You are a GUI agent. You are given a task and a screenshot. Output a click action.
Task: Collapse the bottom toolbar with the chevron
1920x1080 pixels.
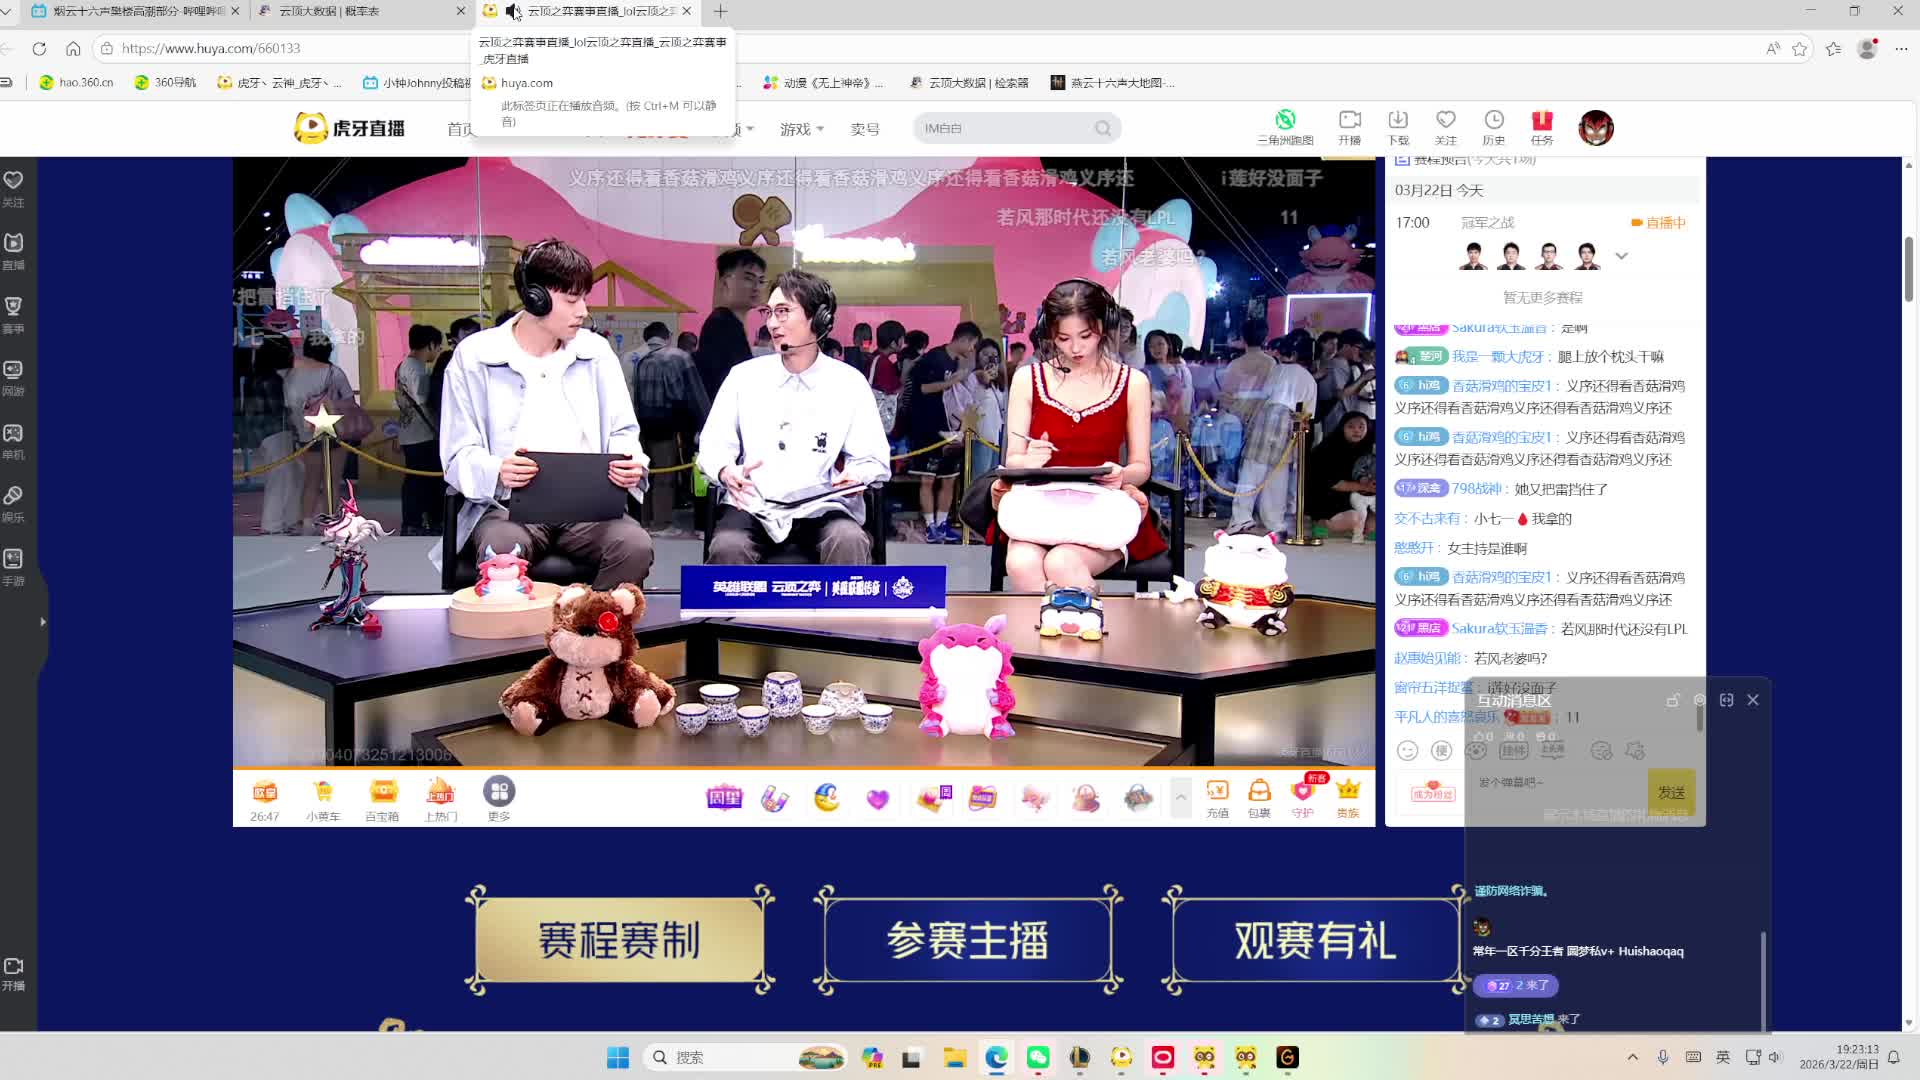1181,798
